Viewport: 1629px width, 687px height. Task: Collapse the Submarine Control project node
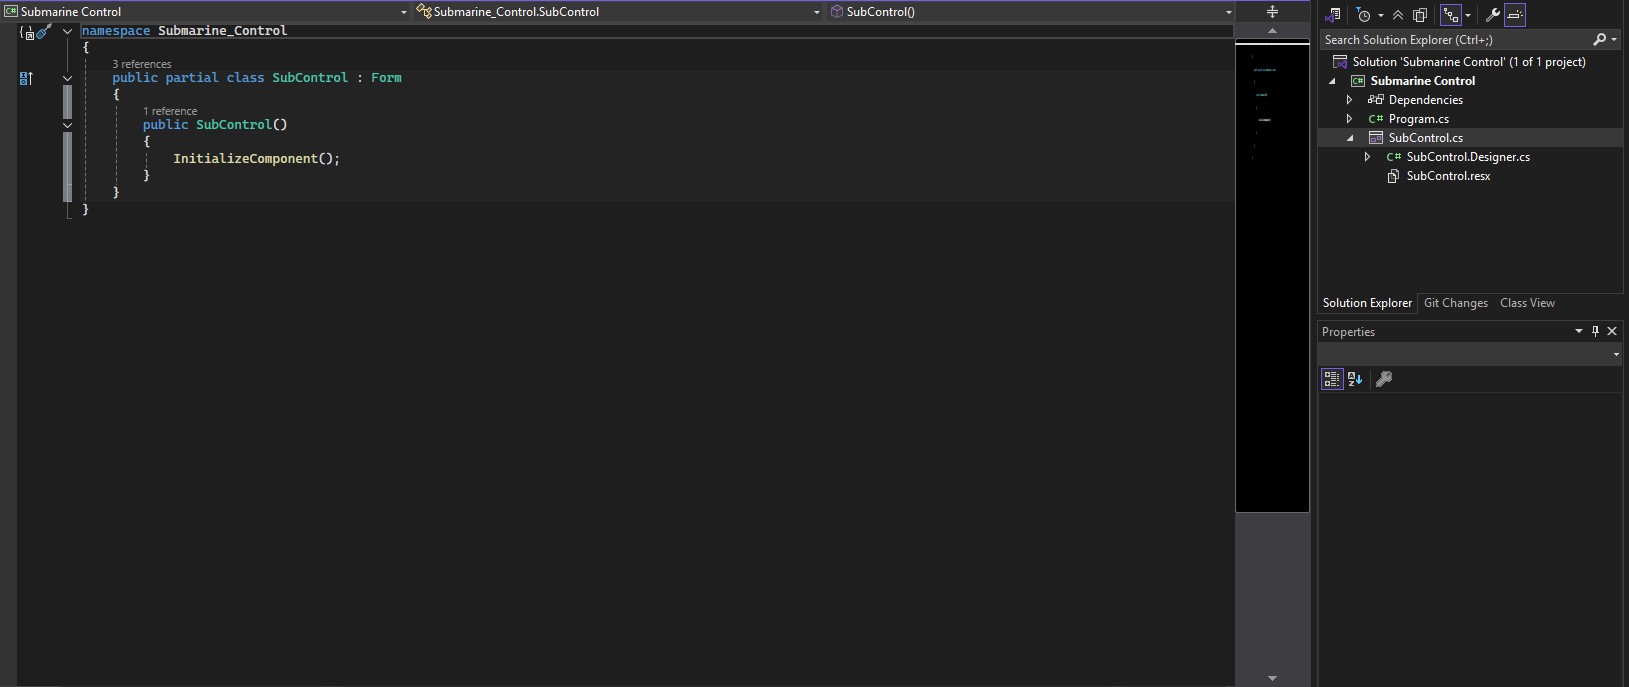point(1332,81)
